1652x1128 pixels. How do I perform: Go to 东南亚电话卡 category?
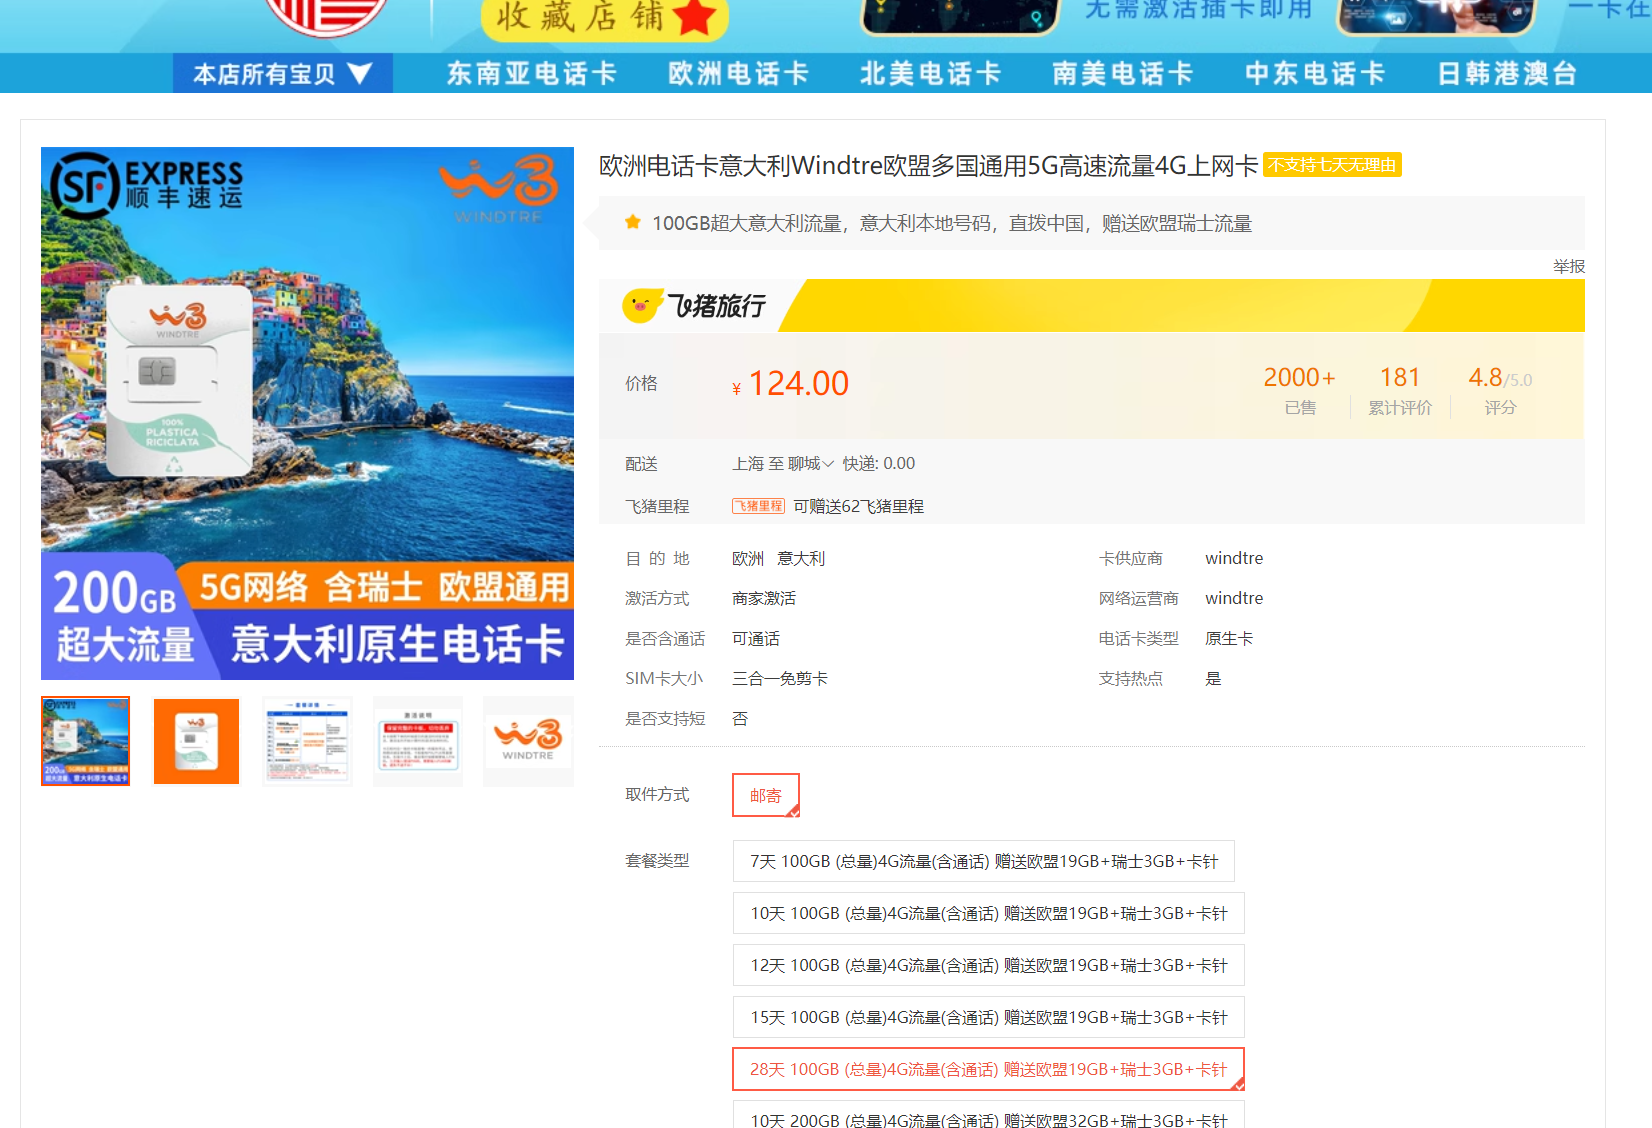(532, 73)
